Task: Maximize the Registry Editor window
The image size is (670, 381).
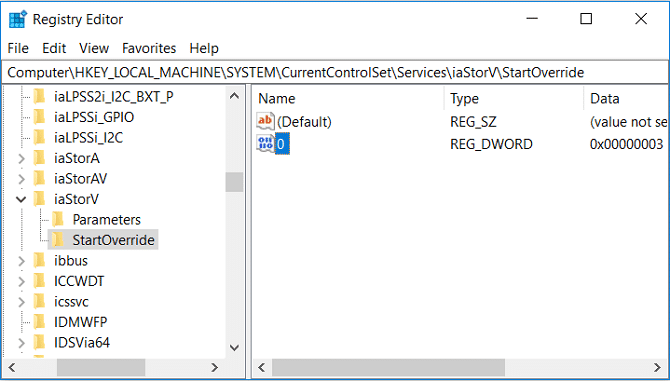Action: [x=586, y=19]
